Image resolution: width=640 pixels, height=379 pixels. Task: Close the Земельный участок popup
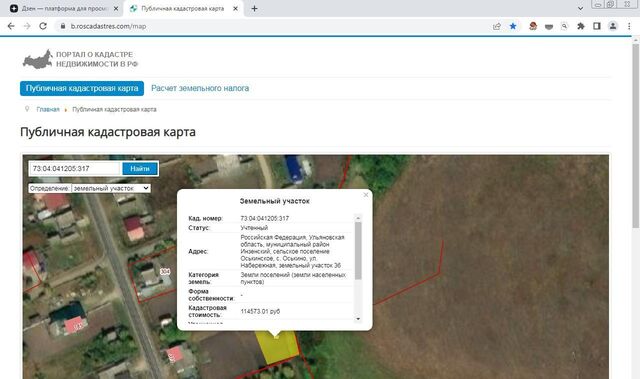(366, 195)
